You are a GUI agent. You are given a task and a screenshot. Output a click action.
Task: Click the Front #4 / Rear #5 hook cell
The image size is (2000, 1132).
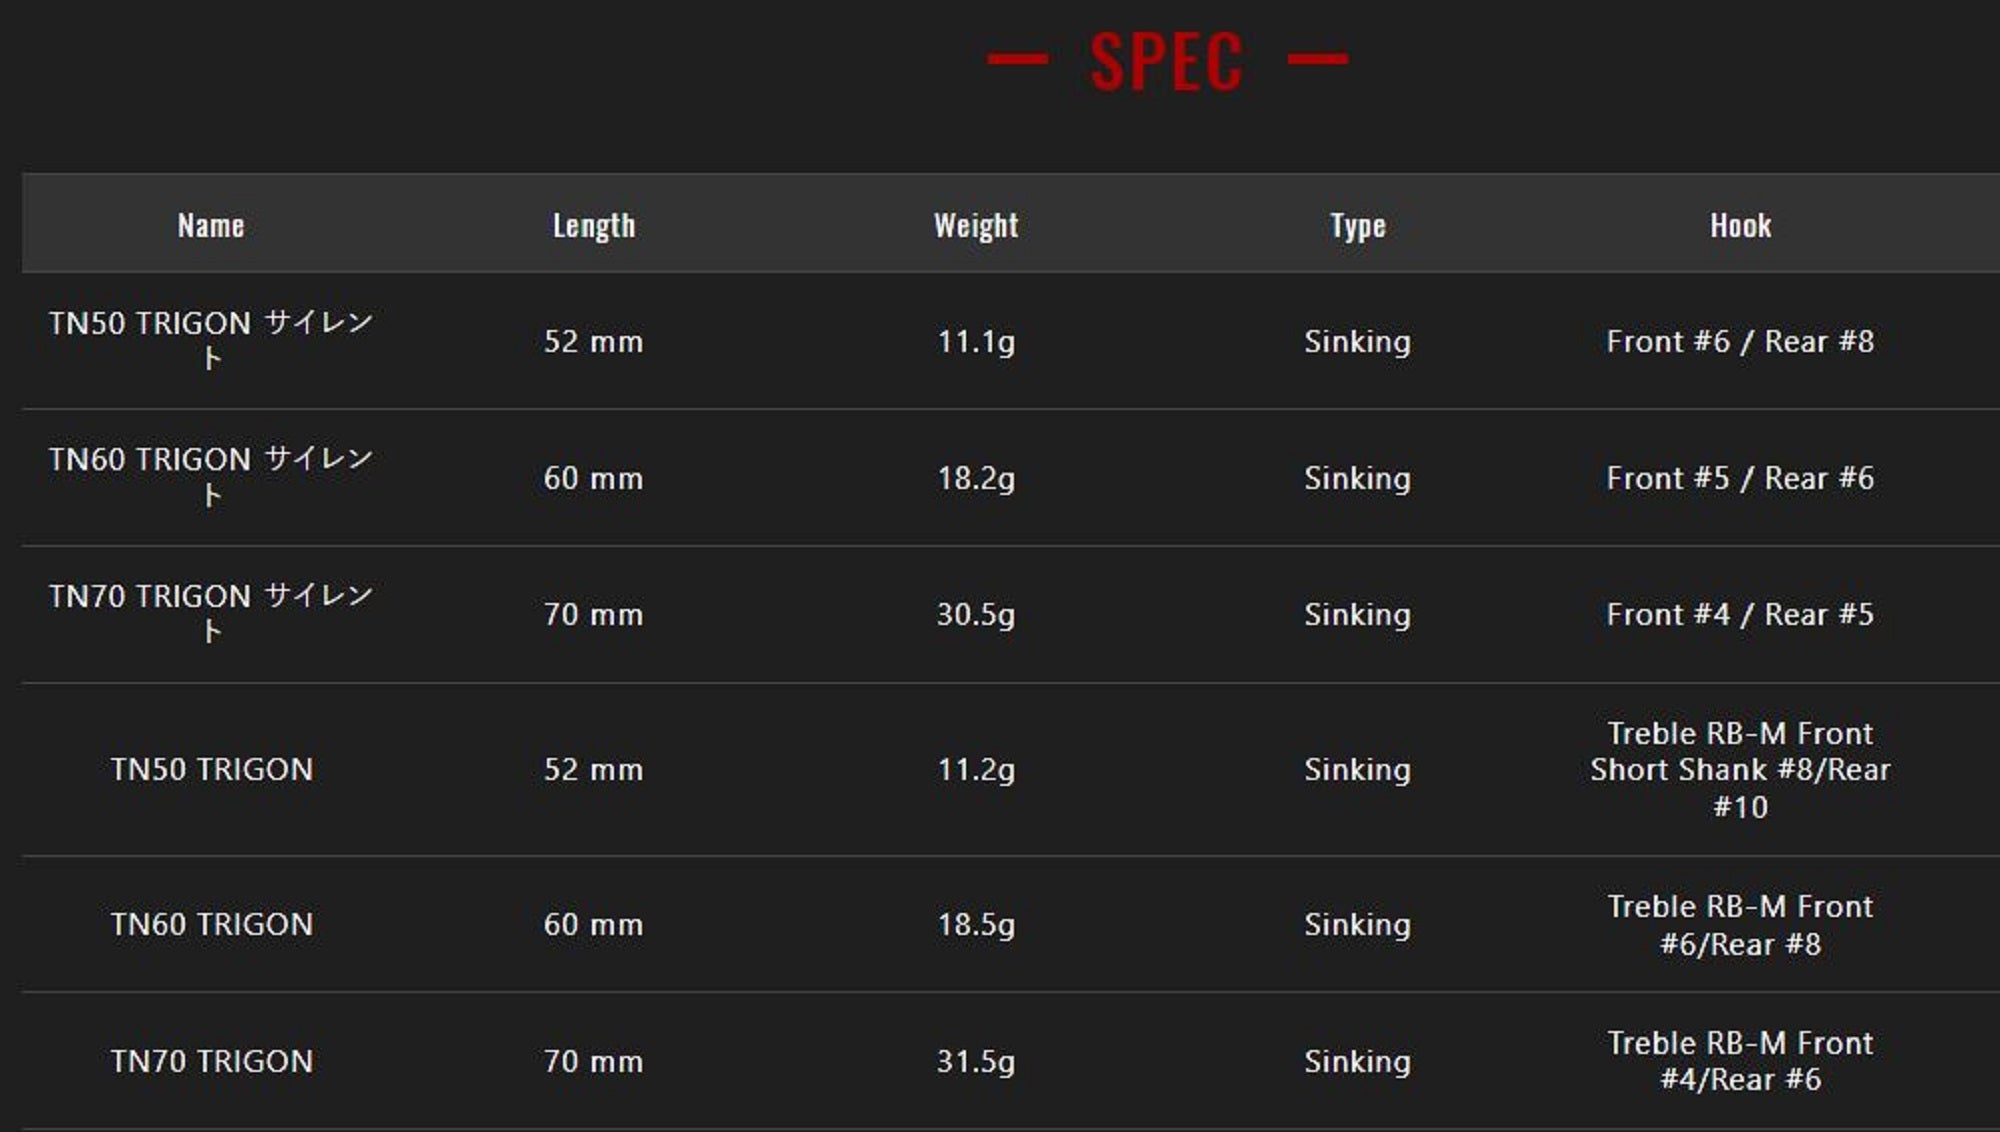click(x=1740, y=614)
